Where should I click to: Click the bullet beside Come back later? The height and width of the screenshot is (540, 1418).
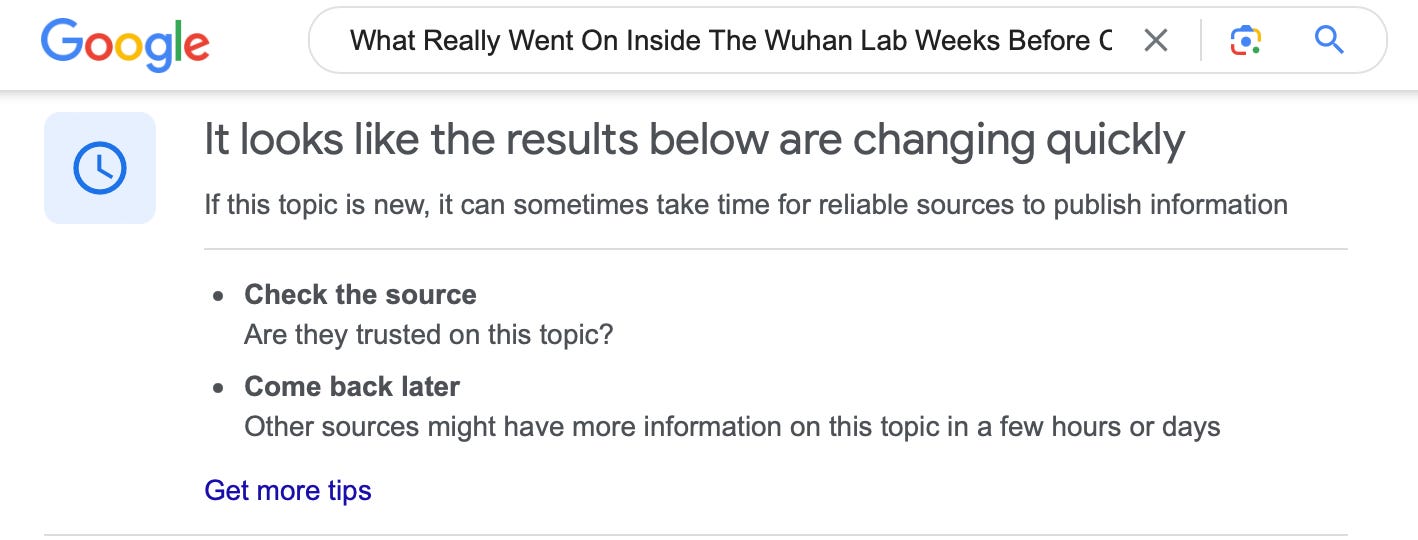click(x=219, y=388)
